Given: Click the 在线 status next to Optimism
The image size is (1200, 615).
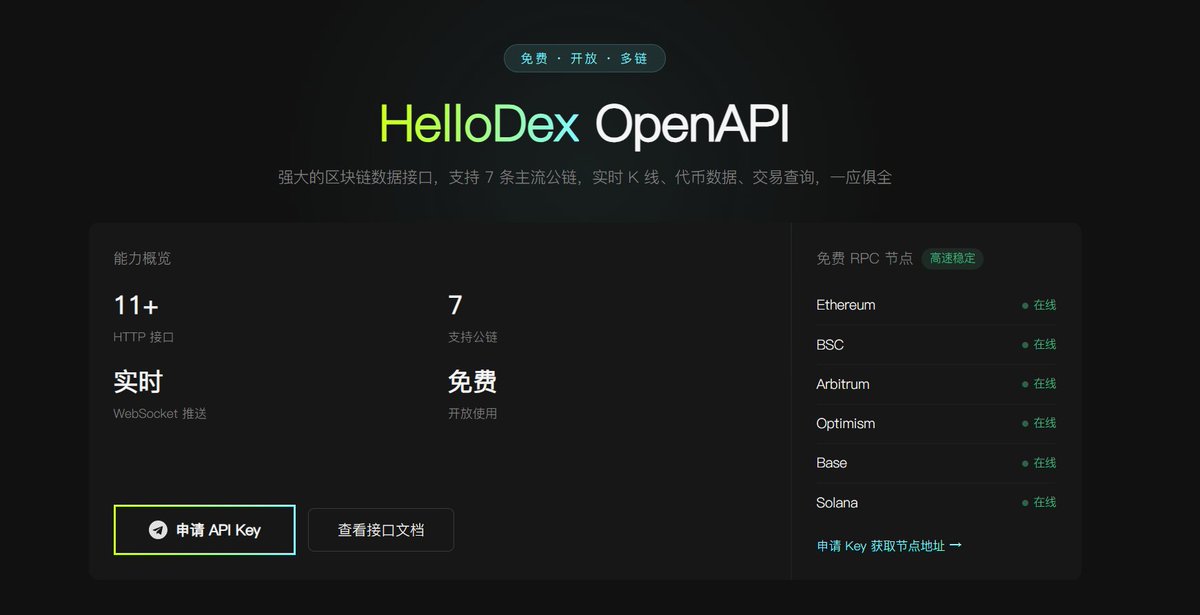Looking at the screenshot, I should (x=1039, y=423).
